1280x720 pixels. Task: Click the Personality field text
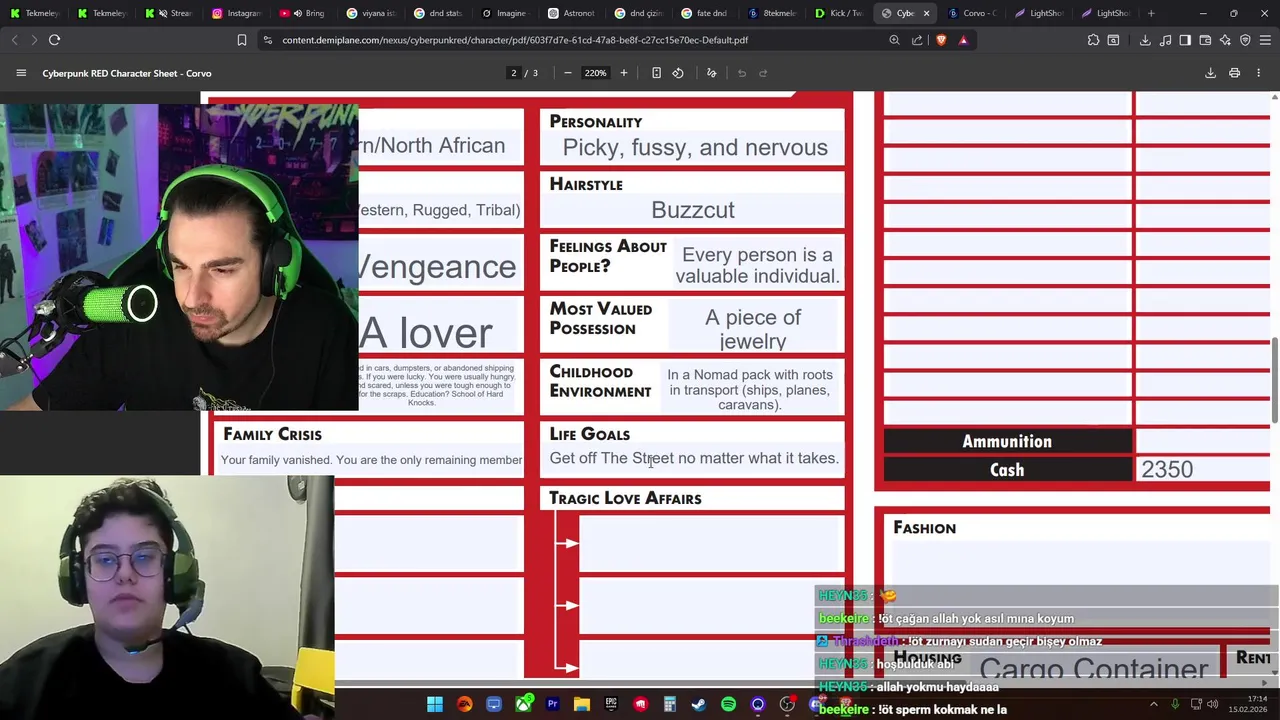(x=695, y=147)
